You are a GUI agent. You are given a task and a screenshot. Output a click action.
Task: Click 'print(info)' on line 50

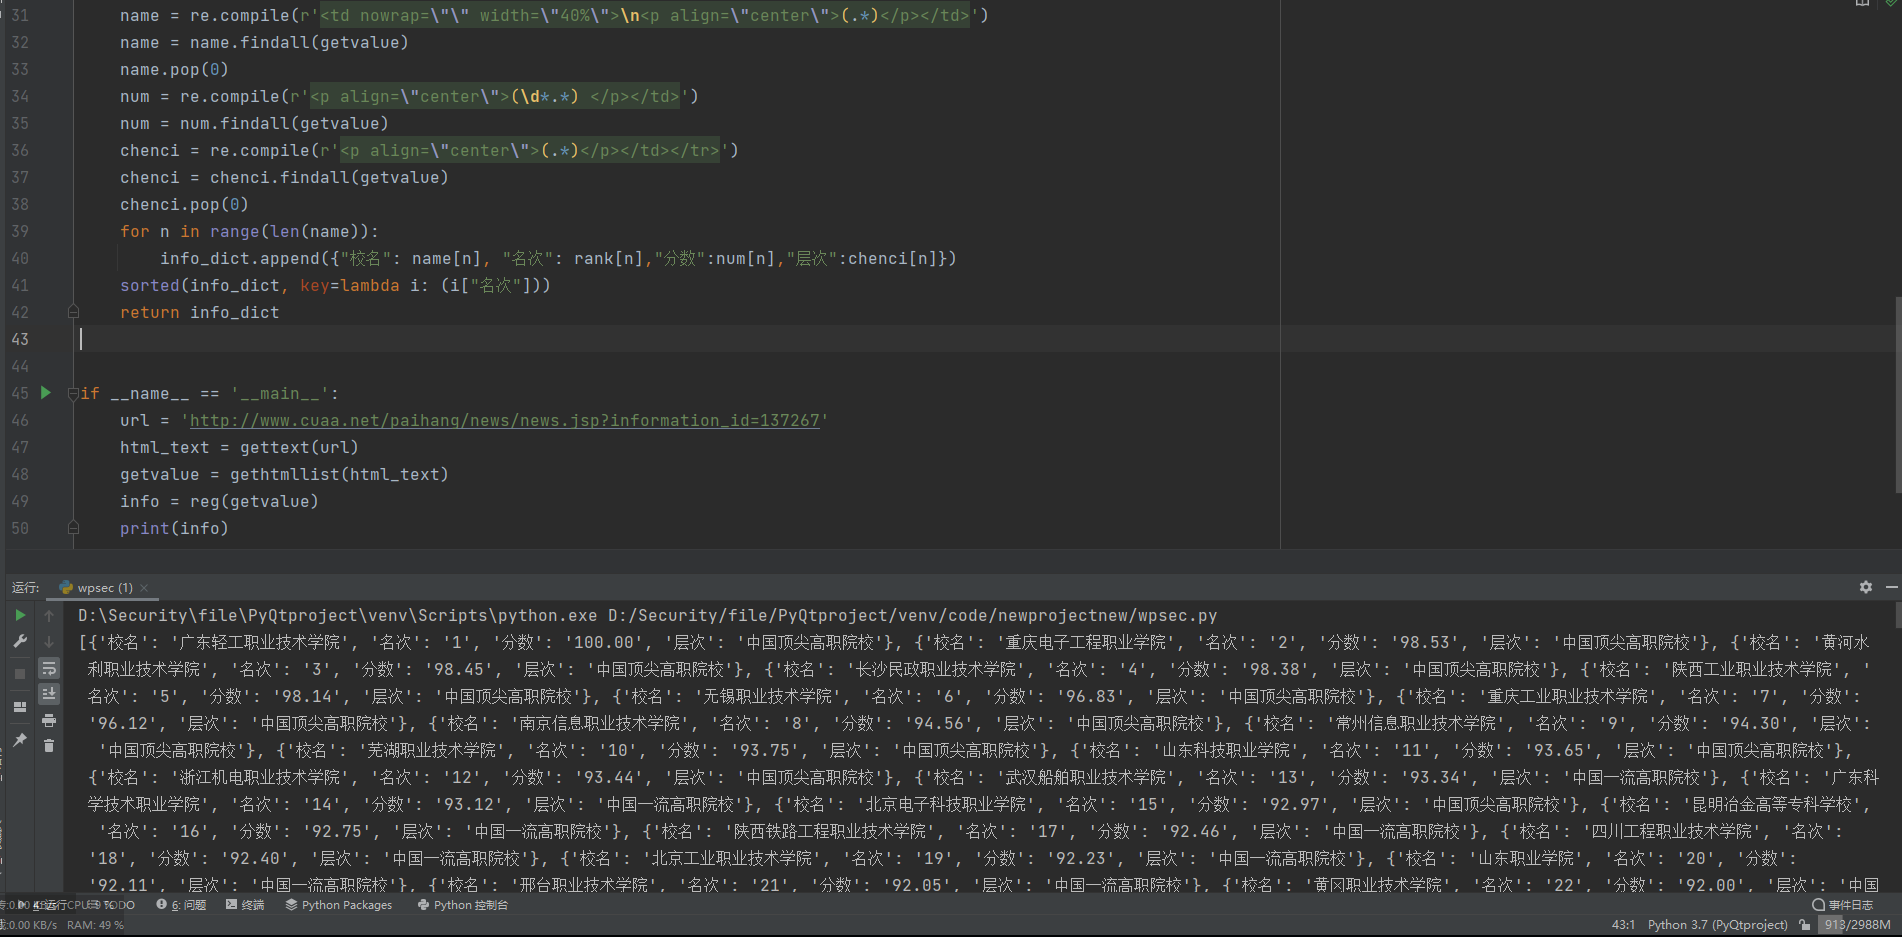[x=174, y=529]
